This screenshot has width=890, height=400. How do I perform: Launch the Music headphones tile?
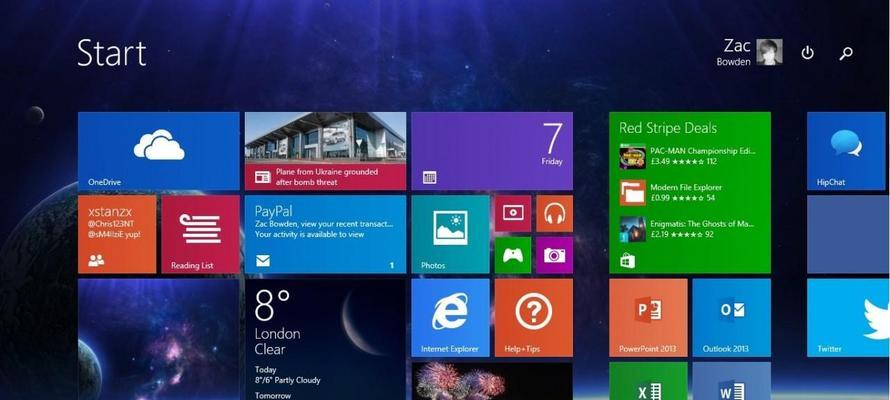point(555,213)
